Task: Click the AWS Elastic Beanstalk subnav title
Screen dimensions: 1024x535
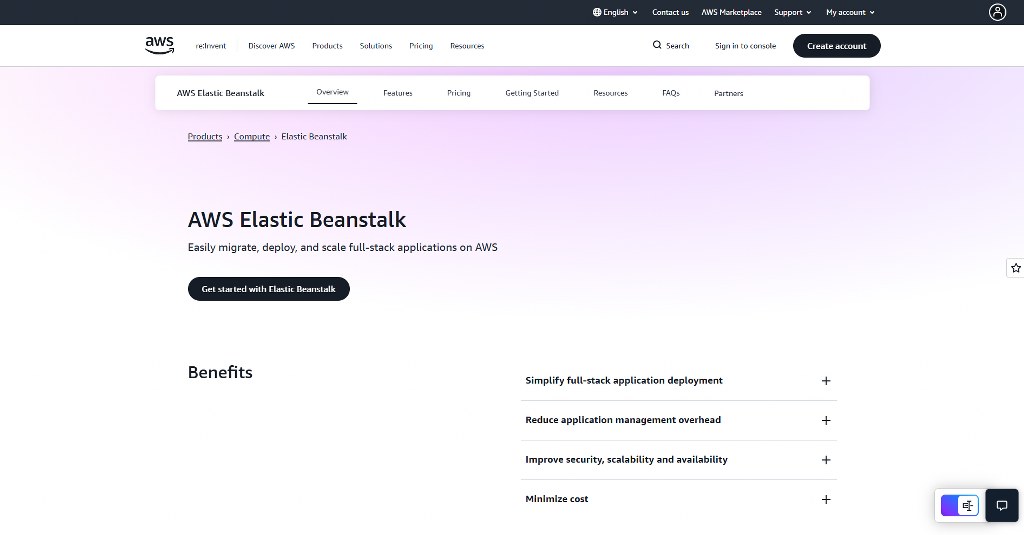Action: coord(220,93)
